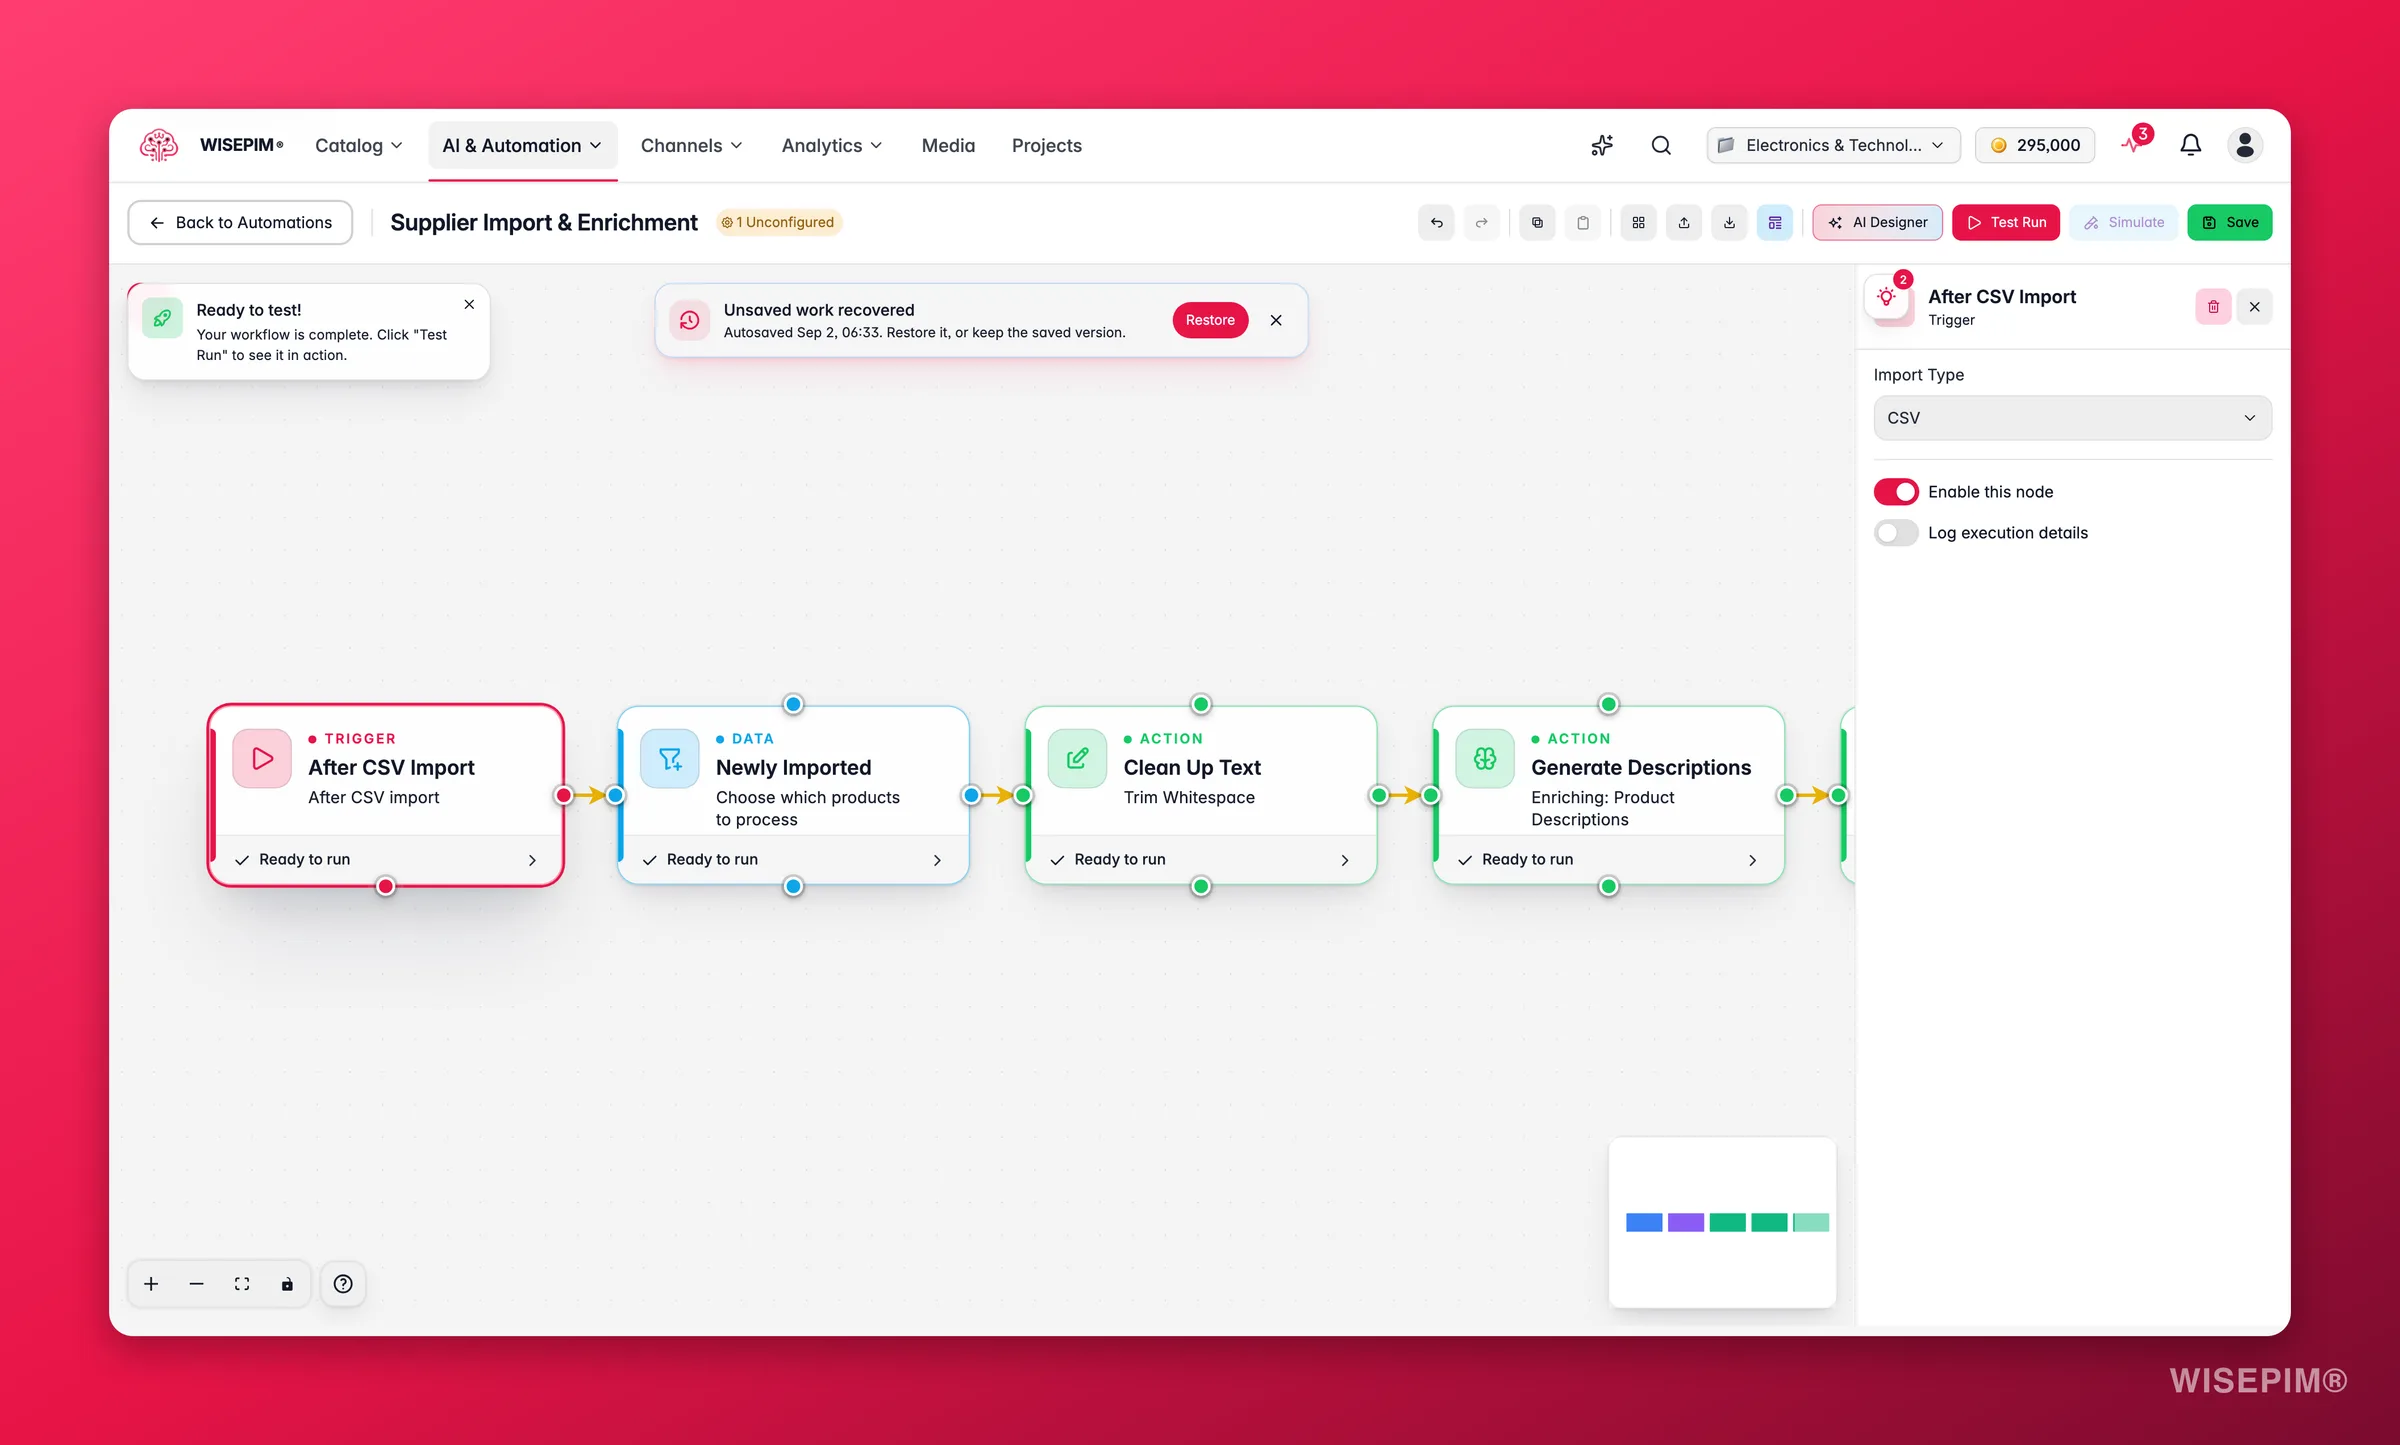Click the export upload icon

coord(1684,222)
